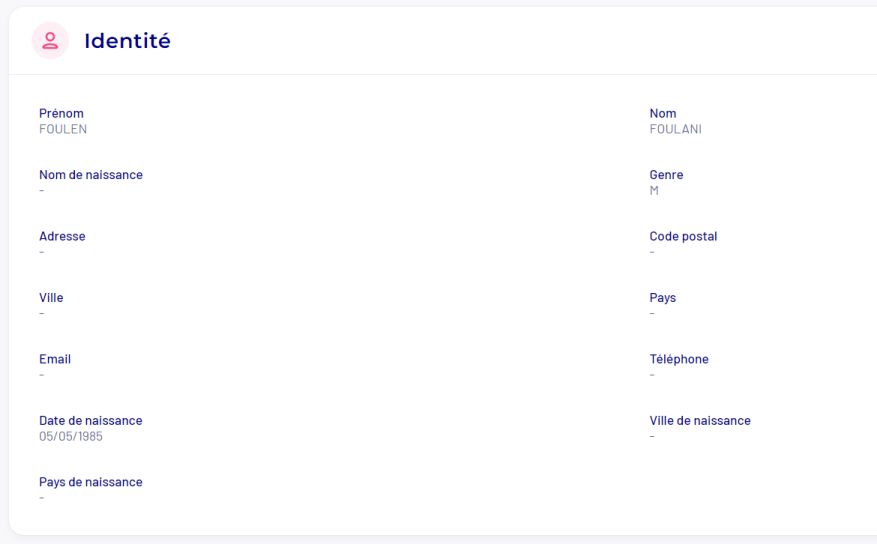Click the Date de naissance label

[x=91, y=421]
